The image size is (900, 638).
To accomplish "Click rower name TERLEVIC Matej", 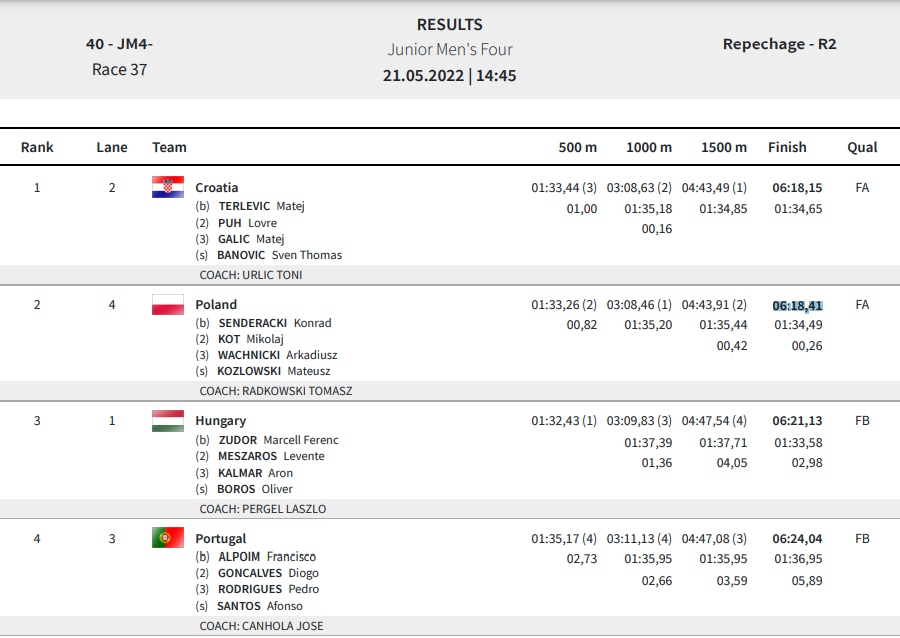I will (261, 206).
